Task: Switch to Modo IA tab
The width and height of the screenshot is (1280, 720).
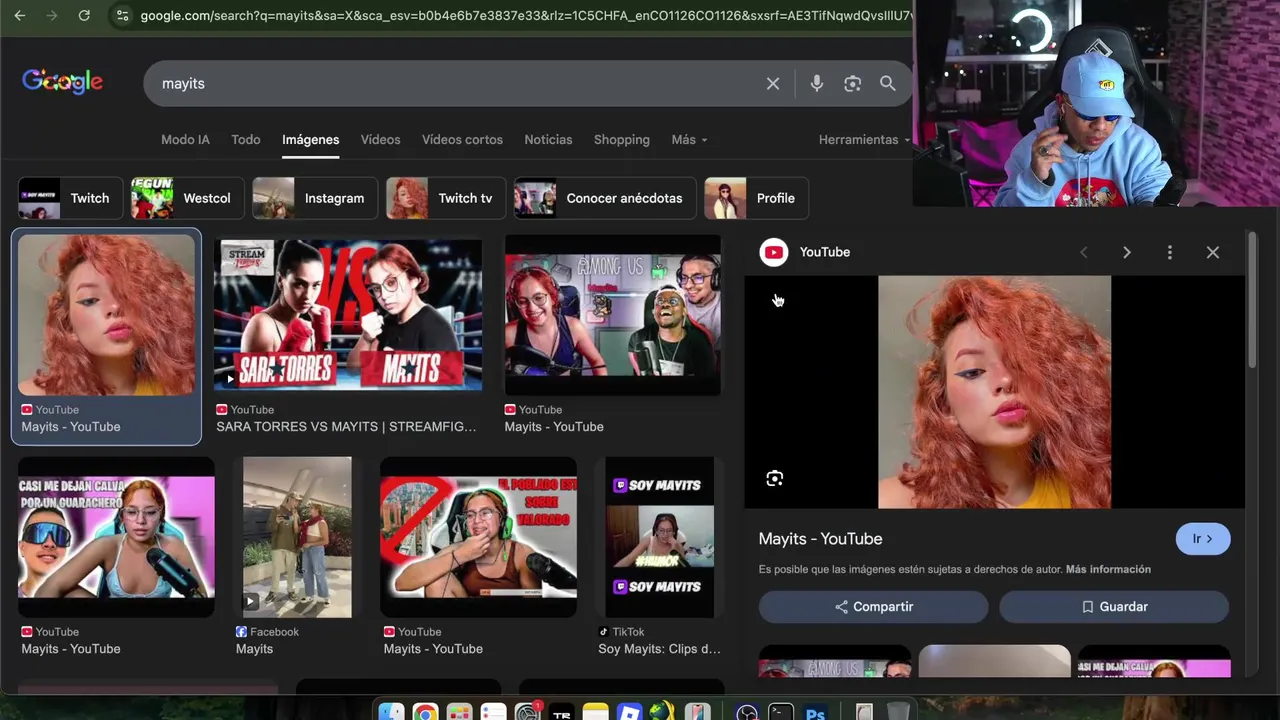Action: (x=185, y=140)
